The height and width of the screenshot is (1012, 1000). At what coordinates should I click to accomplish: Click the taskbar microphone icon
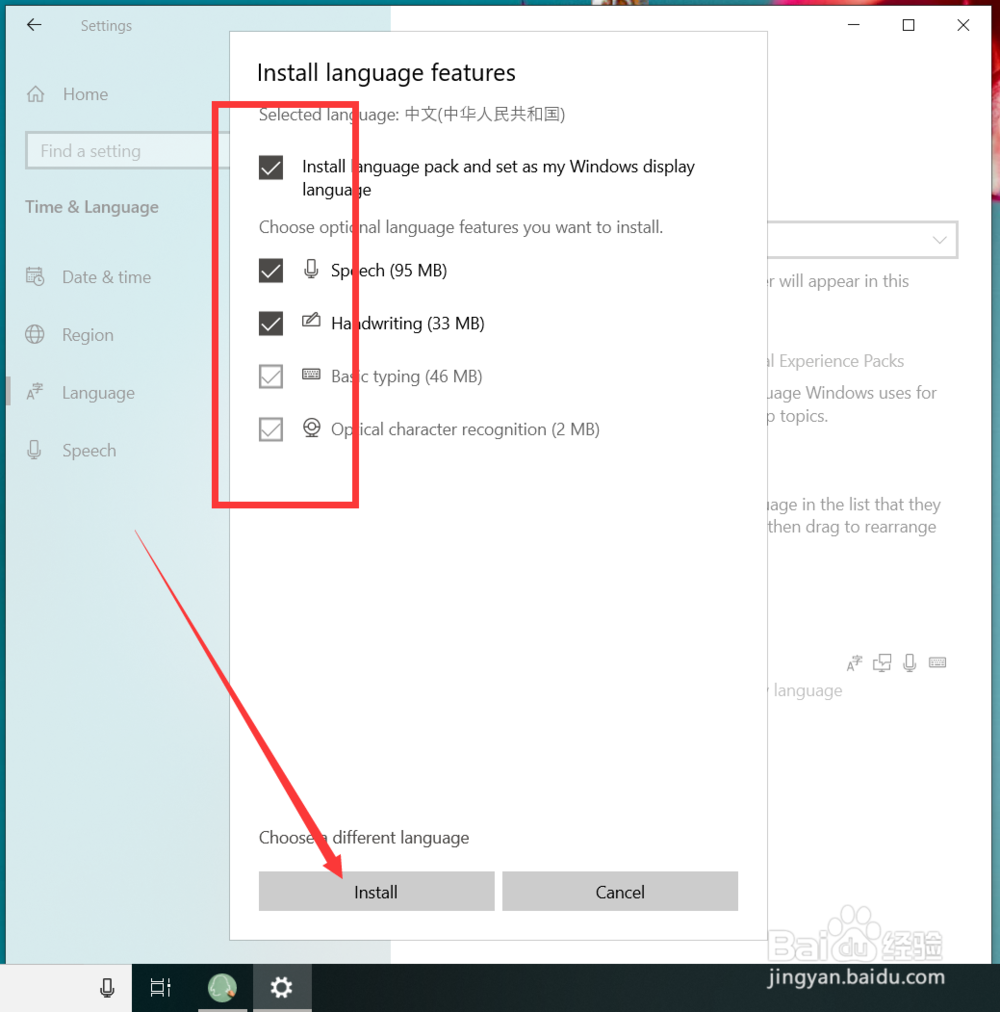click(107, 987)
